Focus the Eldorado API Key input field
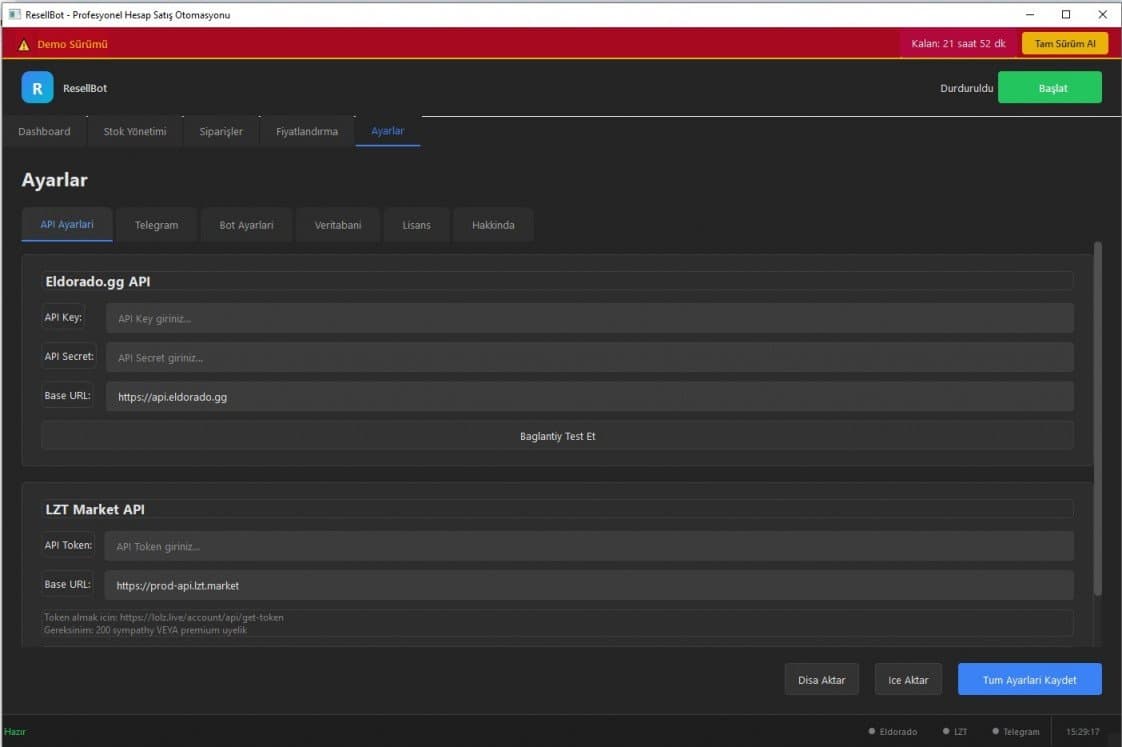 click(590, 318)
